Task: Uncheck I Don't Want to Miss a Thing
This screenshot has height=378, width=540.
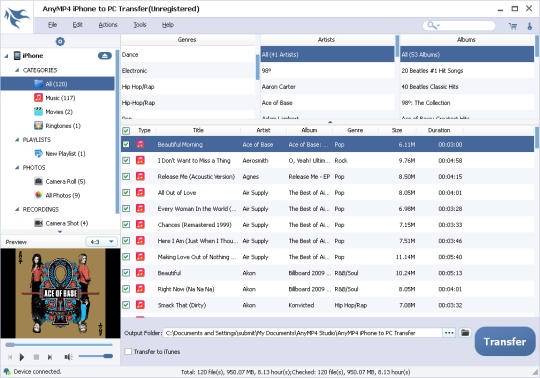Action: click(x=126, y=160)
